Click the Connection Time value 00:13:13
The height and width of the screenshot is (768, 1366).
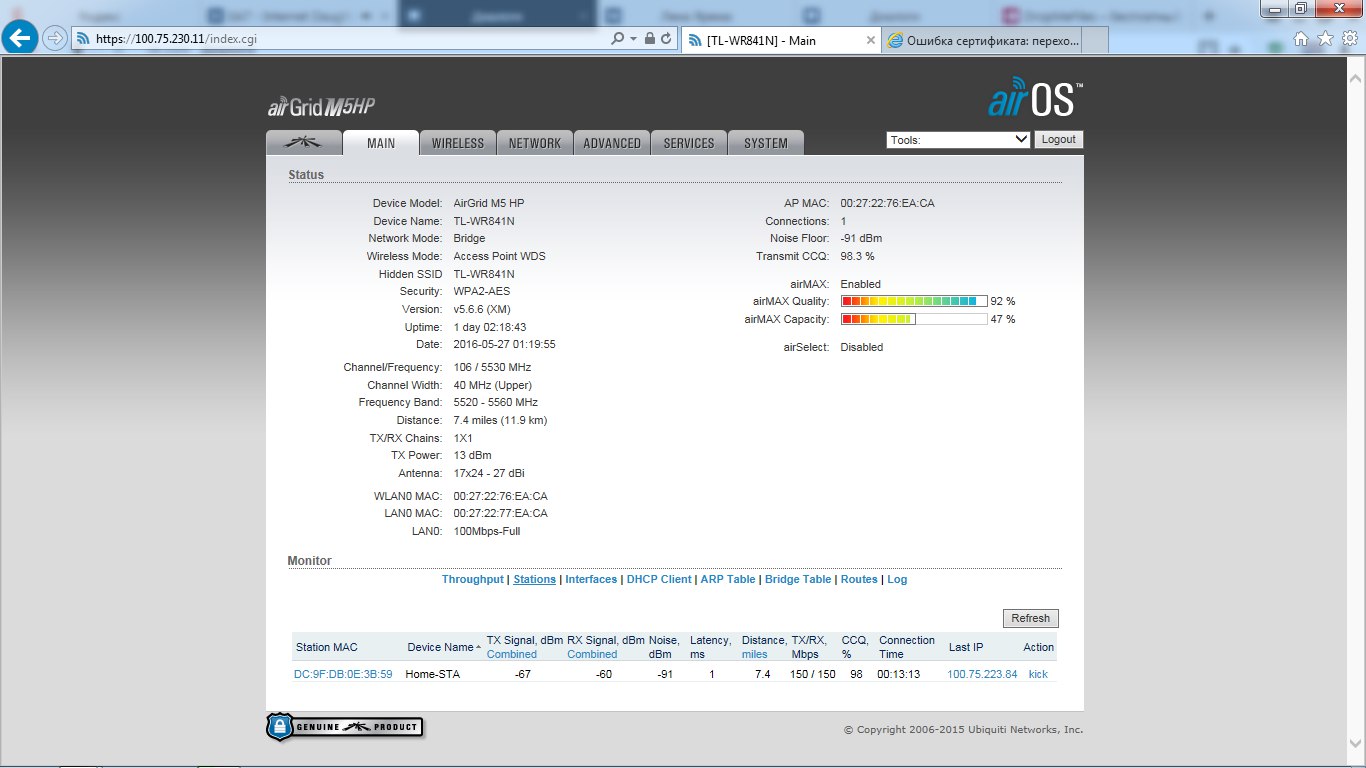click(x=898, y=674)
